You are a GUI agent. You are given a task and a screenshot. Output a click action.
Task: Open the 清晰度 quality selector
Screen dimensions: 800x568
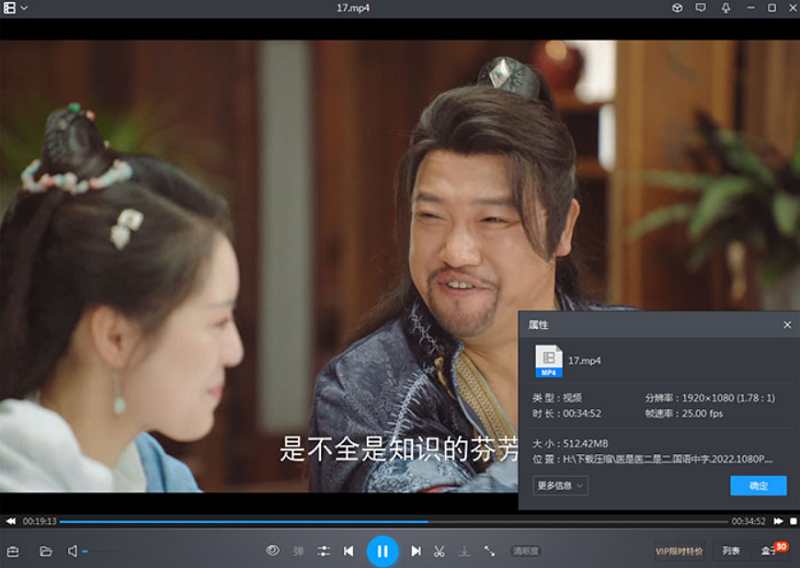[526, 551]
